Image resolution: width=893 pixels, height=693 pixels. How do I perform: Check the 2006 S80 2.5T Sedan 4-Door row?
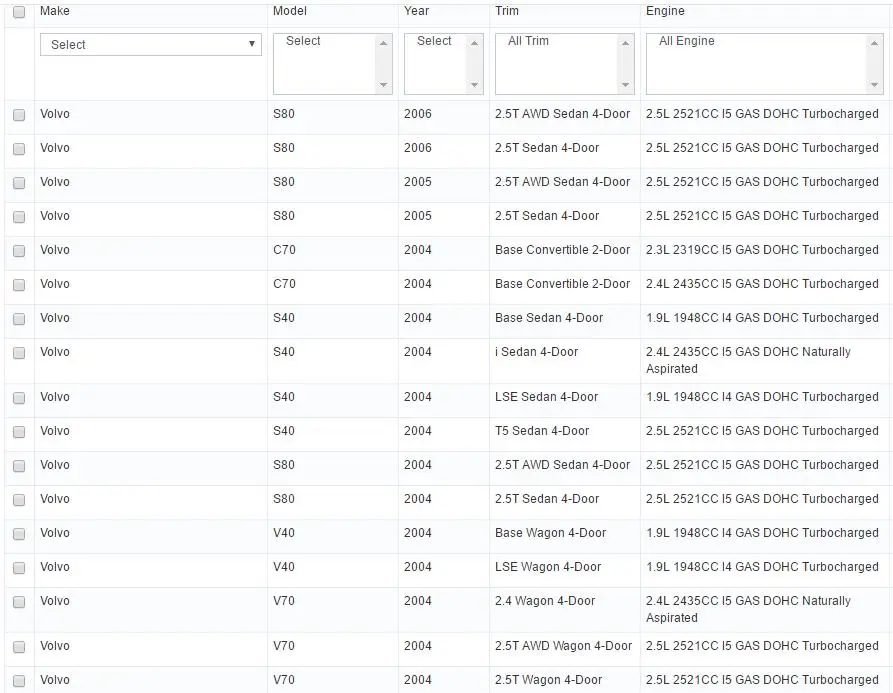coord(19,149)
